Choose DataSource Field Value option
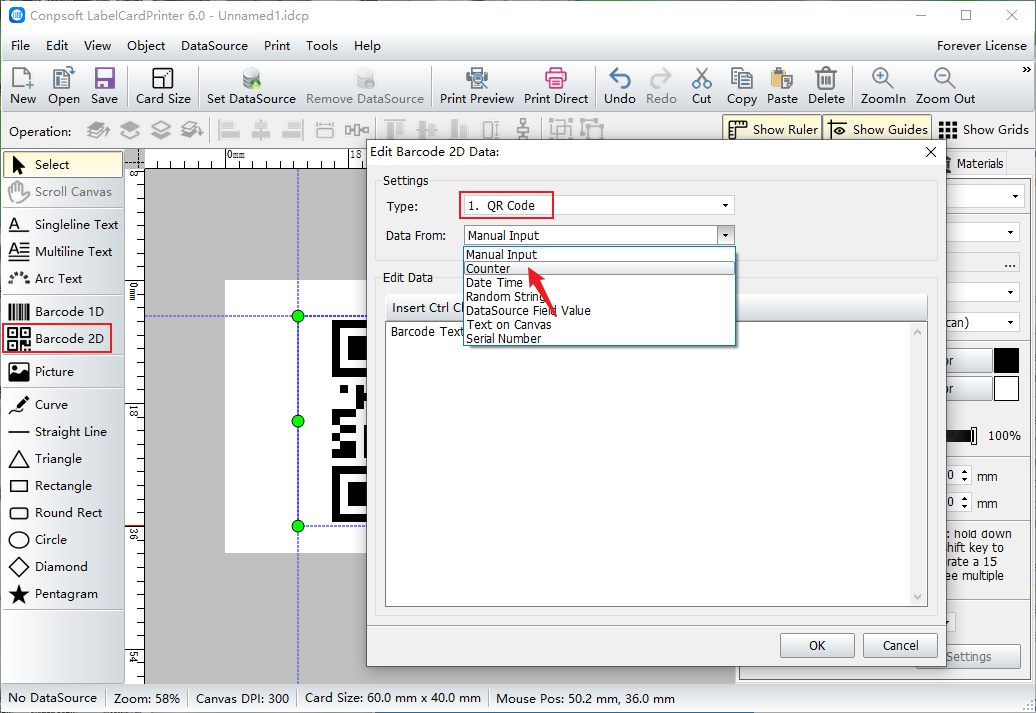 [600, 311]
